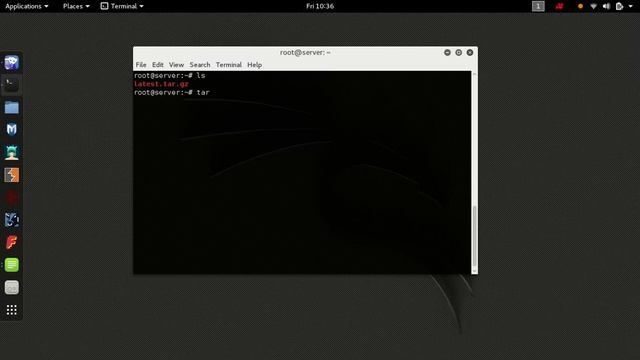Close the root@server terminal window
This screenshot has height=360, width=640.
470,53
